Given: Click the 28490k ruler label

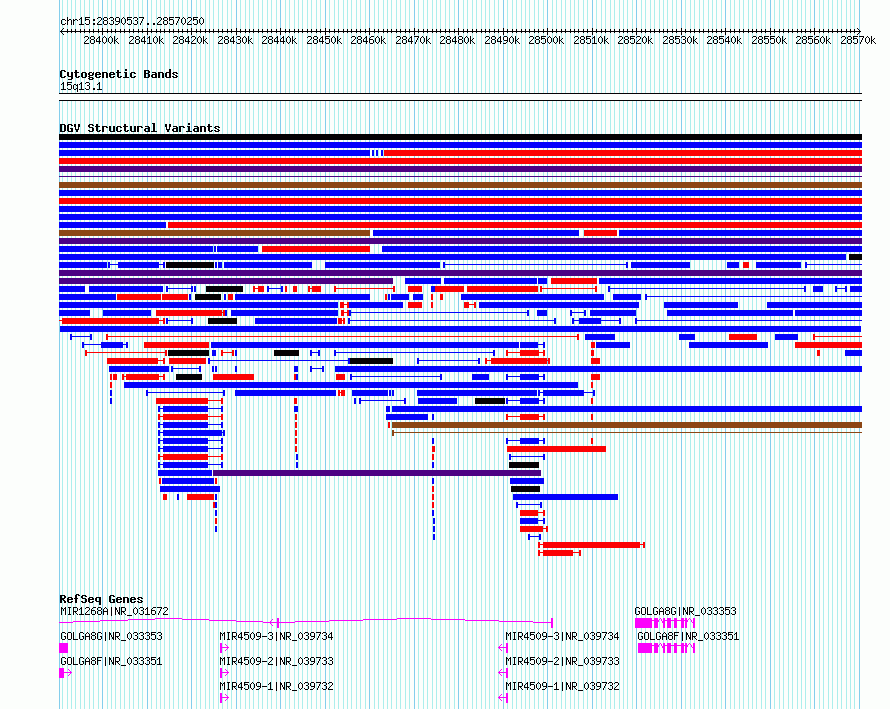Looking at the screenshot, I should (502, 40).
